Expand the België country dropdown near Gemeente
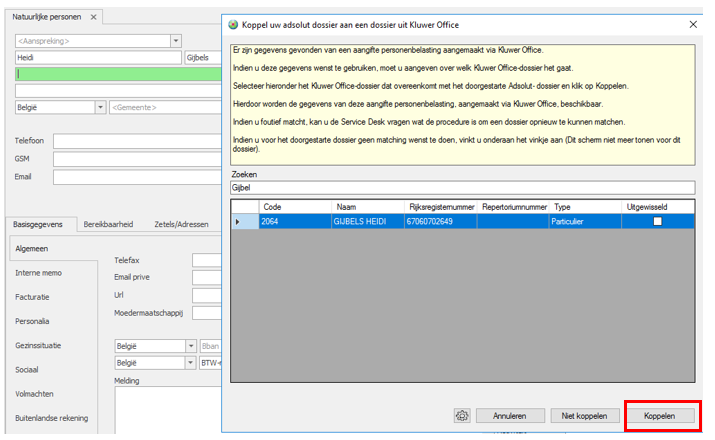Screen dimensions: 715x440 [100, 107]
